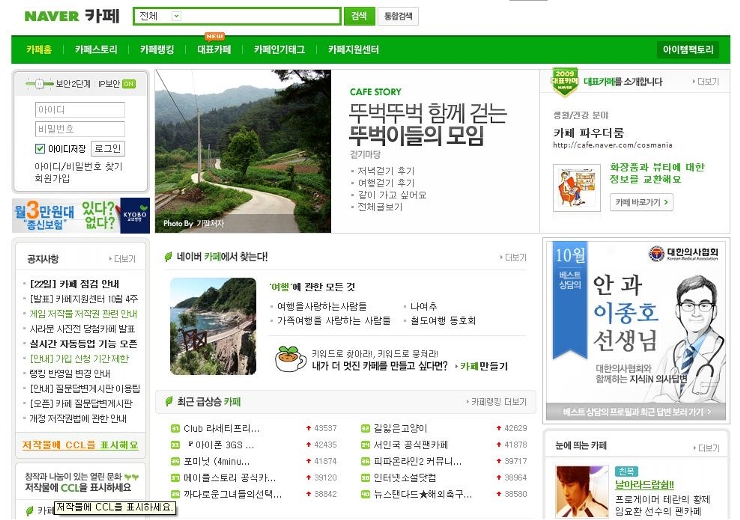Viewport: 740px width, 520px height.
Task: Click the 카페 파우더룸 illustration thumbnail
Action: point(576,187)
